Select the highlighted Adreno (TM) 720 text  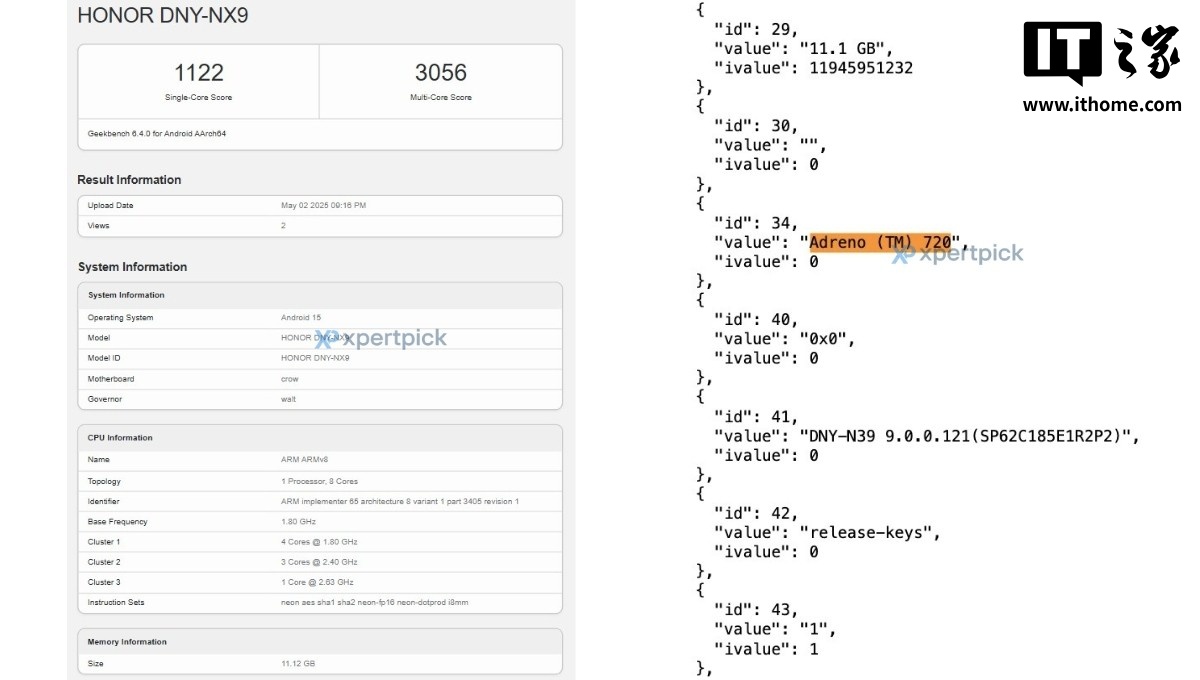tap(879, 242)
